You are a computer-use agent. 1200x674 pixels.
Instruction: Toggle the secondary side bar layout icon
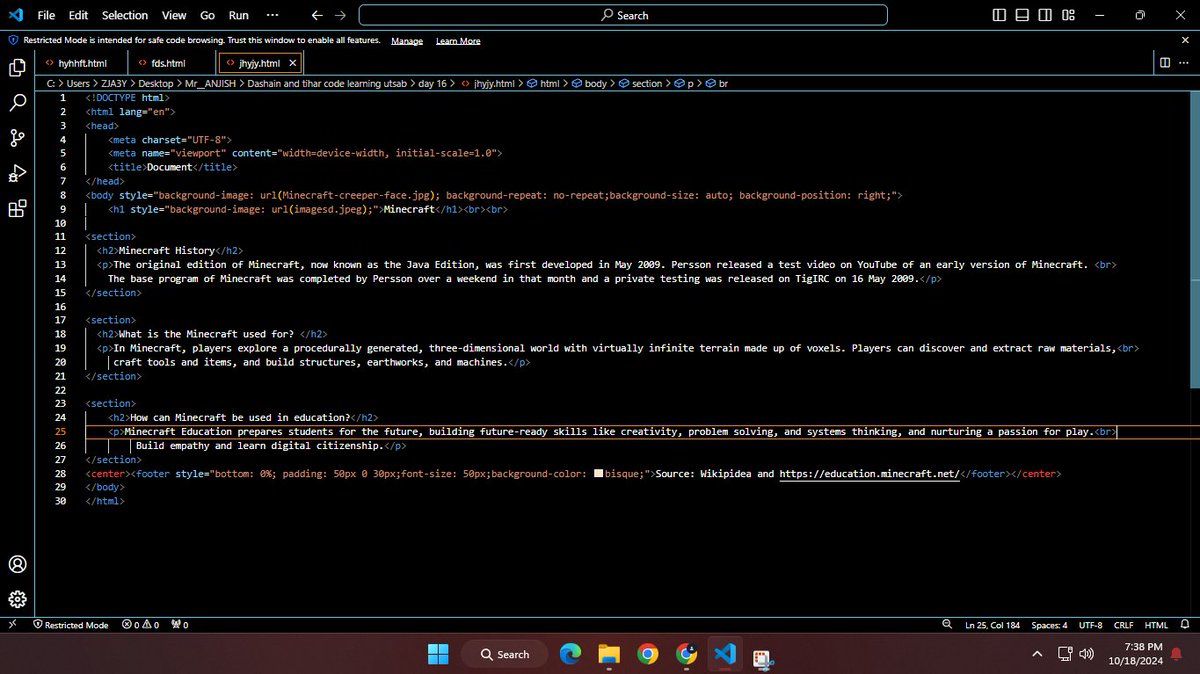pyautogui.click(x=1045, y=15)
